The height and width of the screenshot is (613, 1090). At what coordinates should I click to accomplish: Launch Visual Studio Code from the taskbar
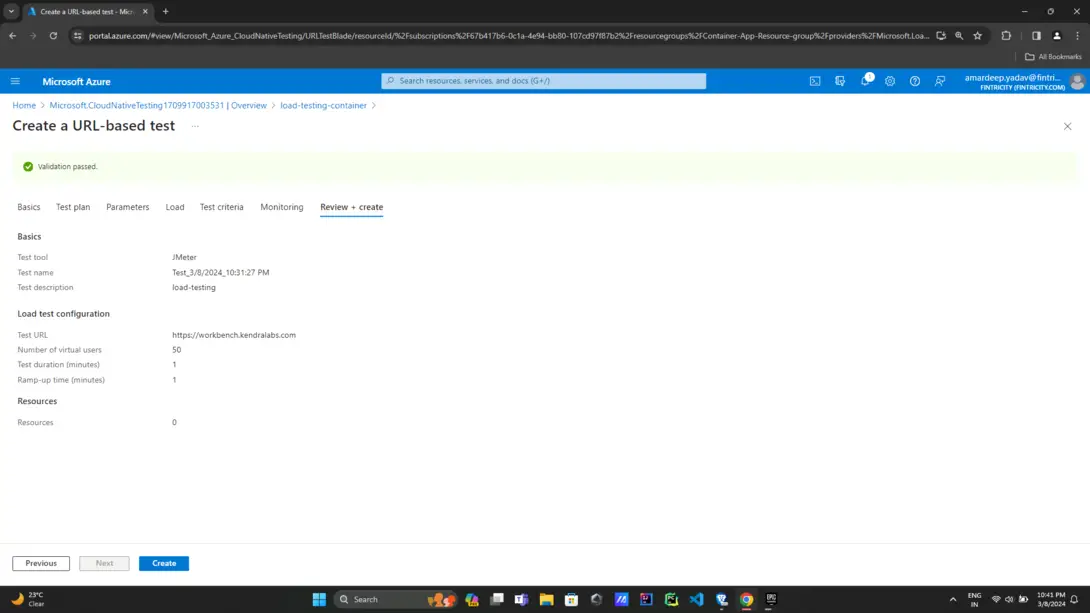pyautogui.click(x=696, y=599)
